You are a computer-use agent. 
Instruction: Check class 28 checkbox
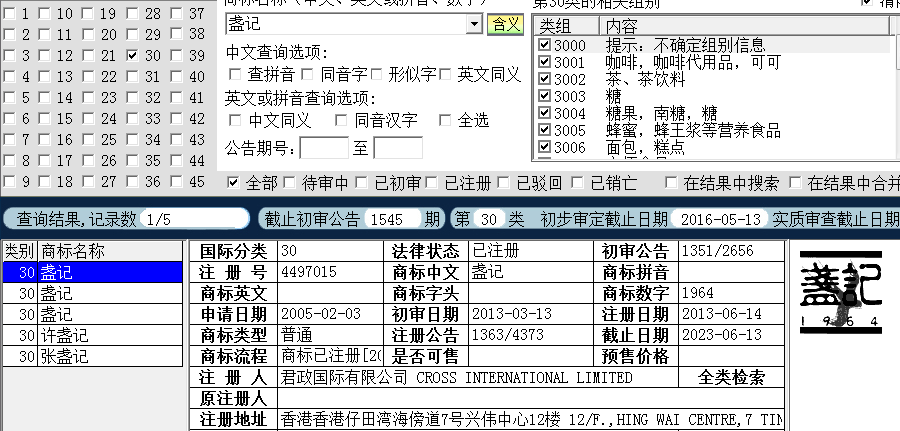[133, 14]
